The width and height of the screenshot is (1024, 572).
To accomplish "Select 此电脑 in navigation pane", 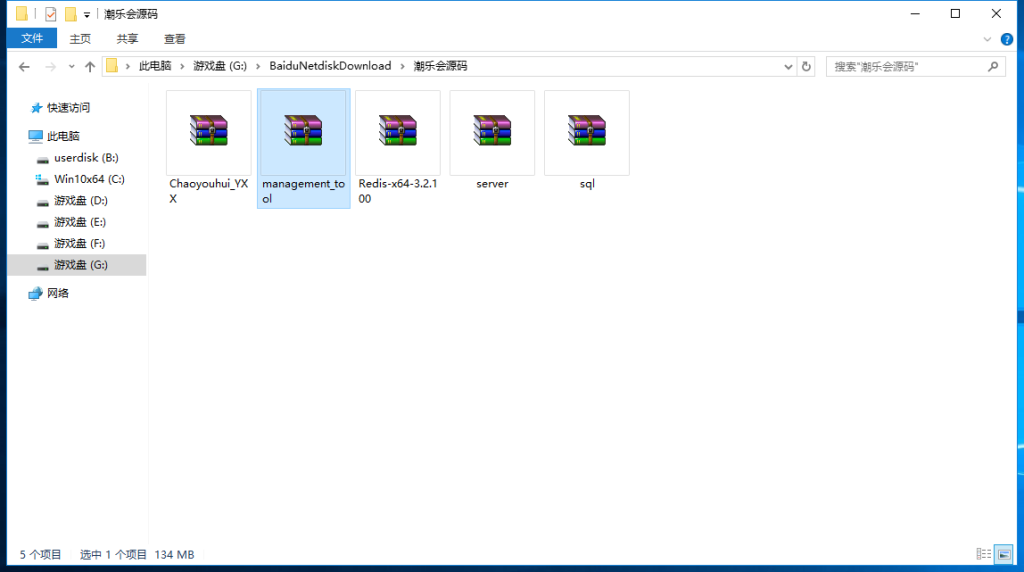I will (x=63, y=136).
